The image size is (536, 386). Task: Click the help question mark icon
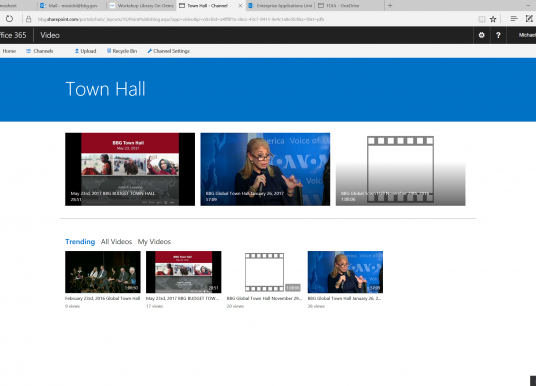click(498, 35)
